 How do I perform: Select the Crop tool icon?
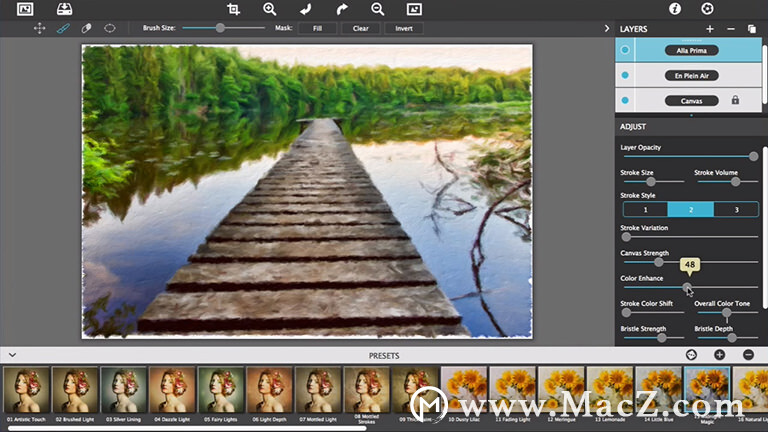234,9
